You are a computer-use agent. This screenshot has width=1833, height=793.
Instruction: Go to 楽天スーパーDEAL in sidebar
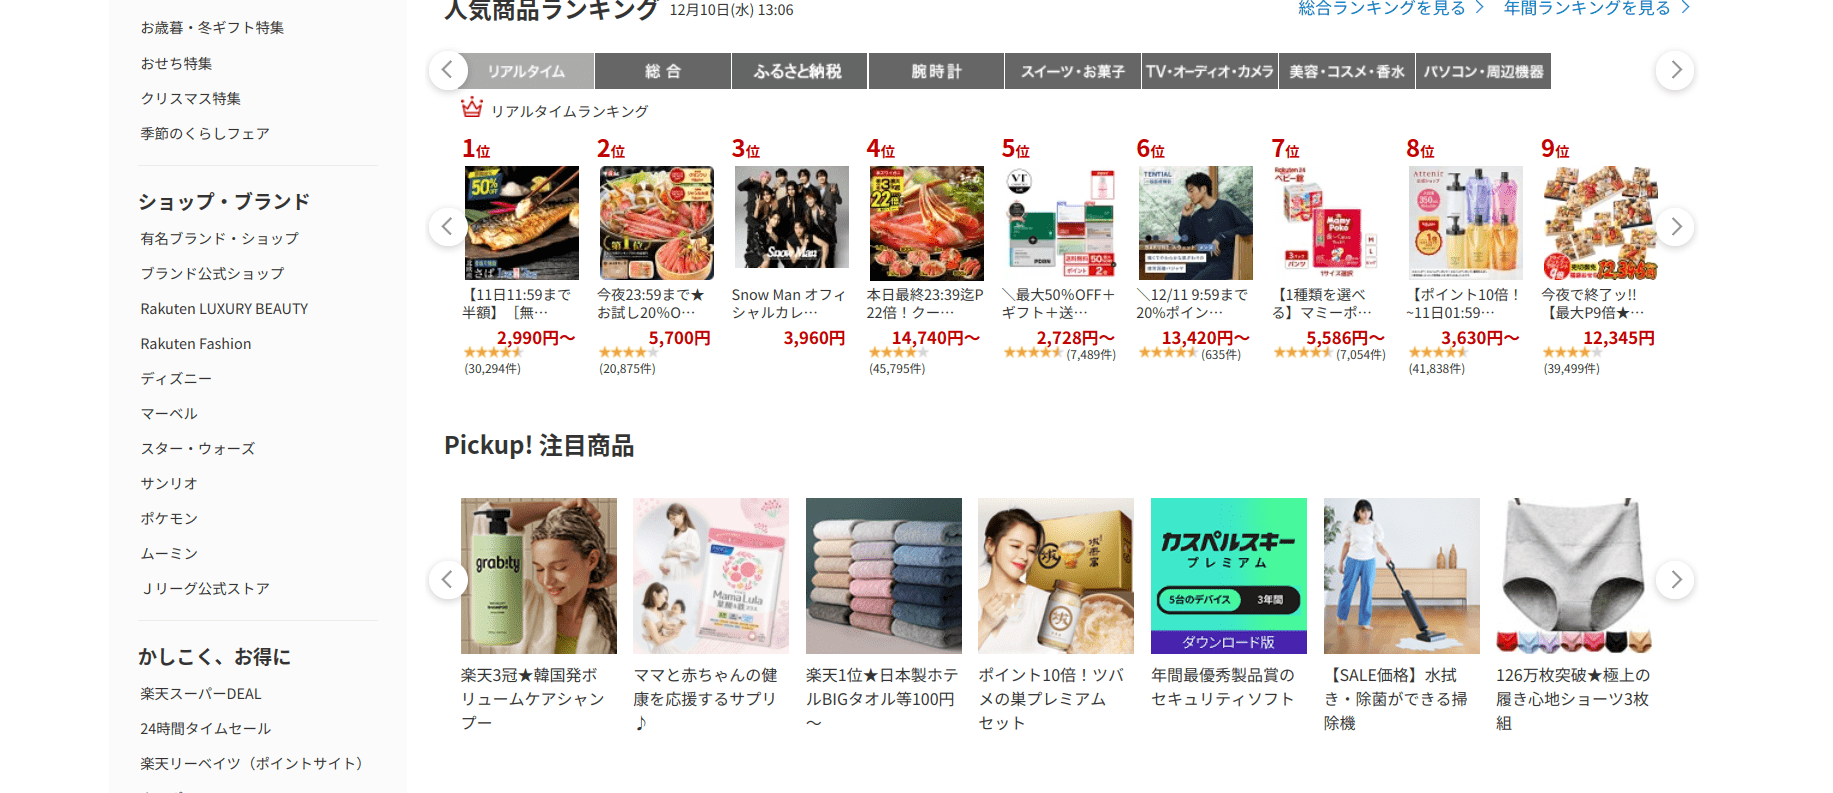[x=201, y=694]
